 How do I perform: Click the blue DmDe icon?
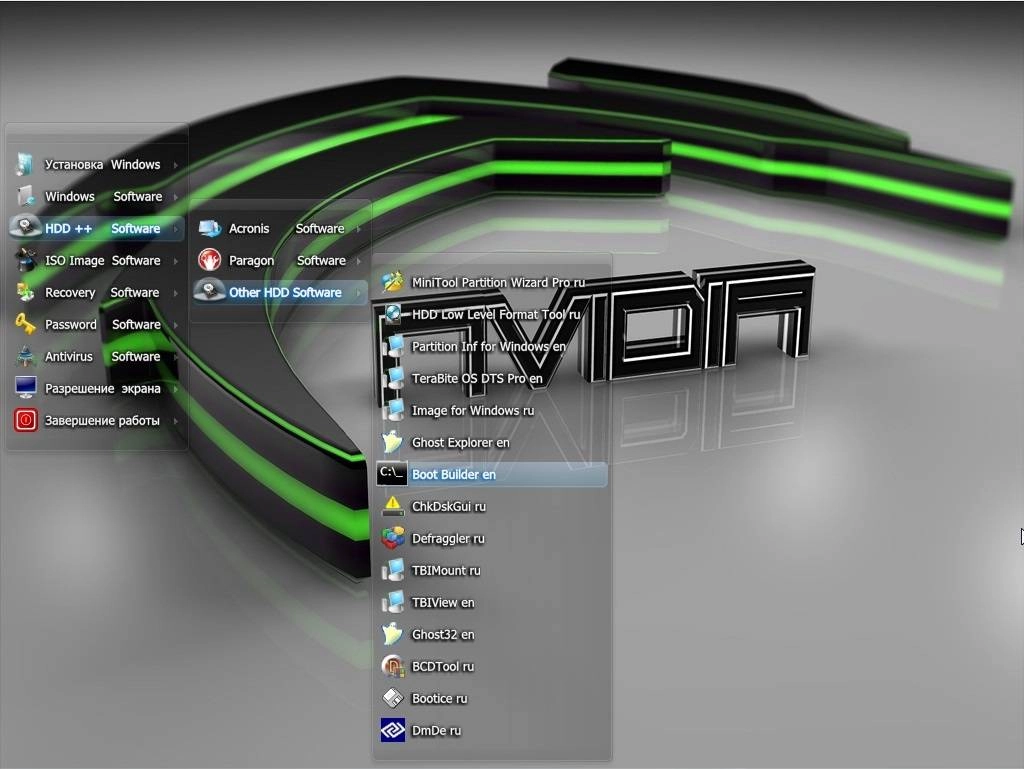[x=392, y=730]
